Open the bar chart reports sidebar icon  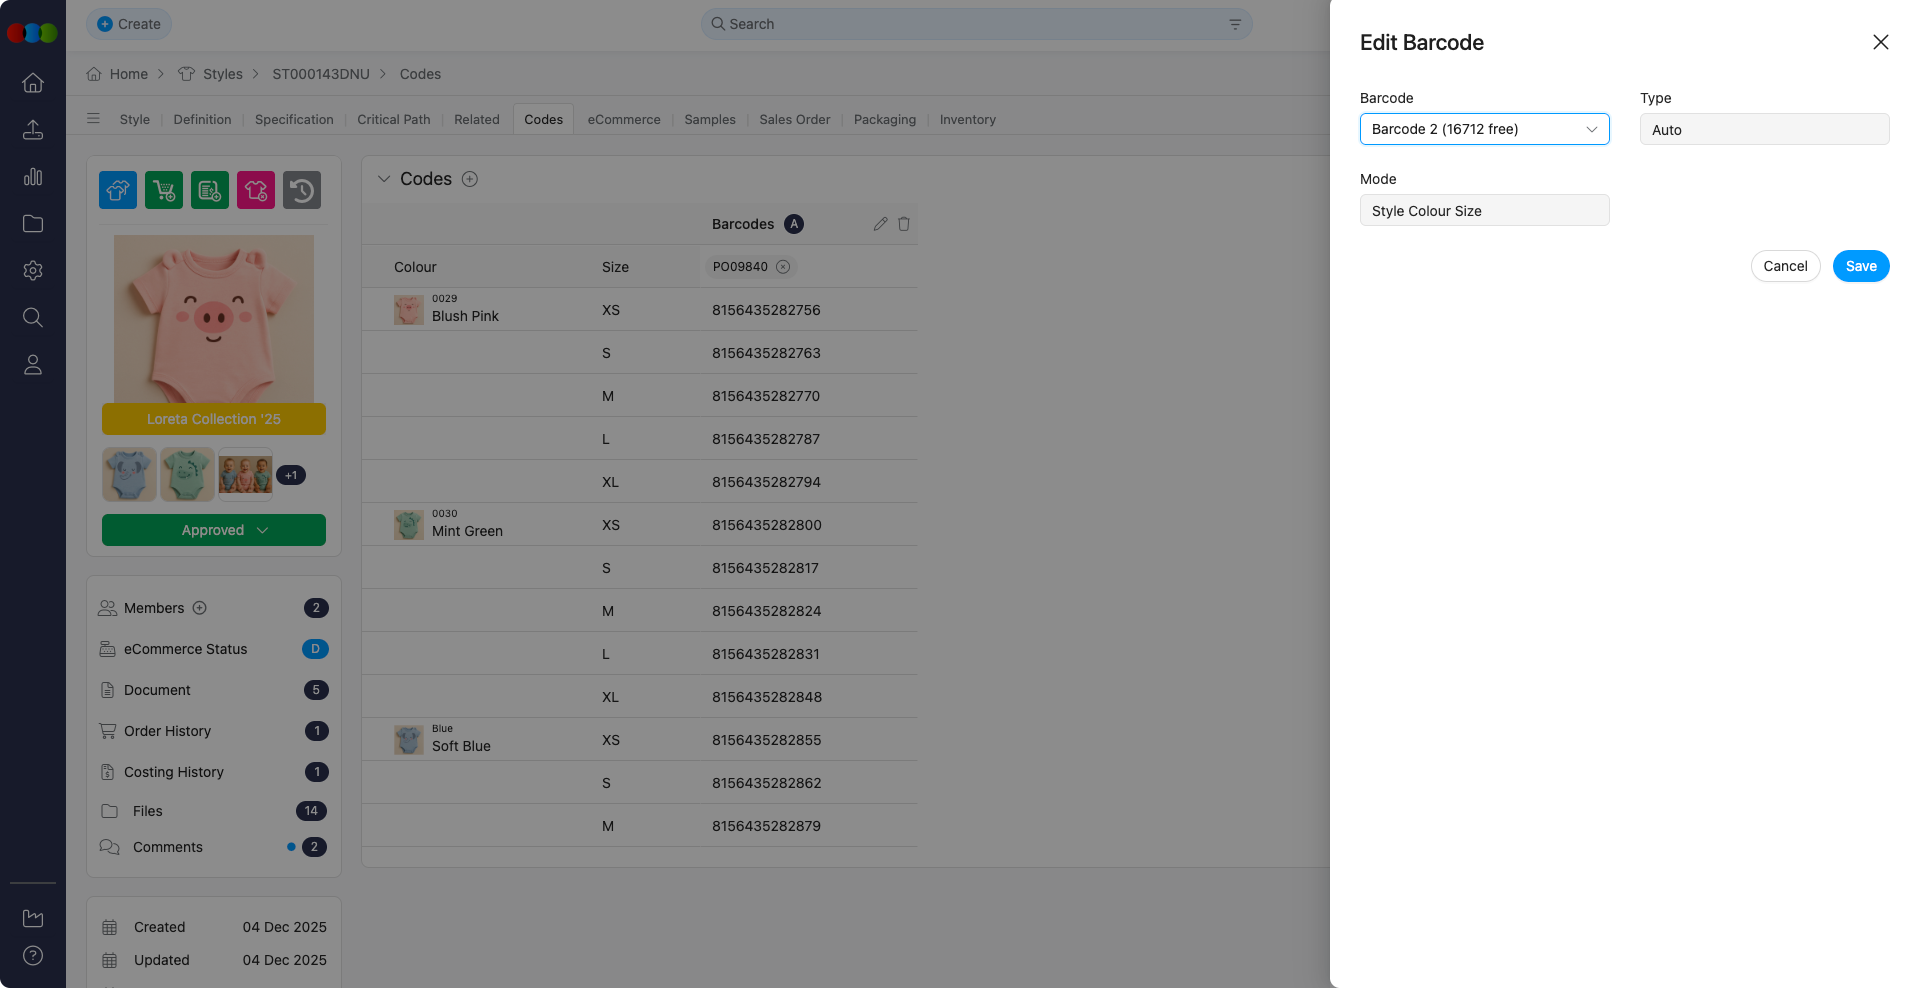click(33, 177)
